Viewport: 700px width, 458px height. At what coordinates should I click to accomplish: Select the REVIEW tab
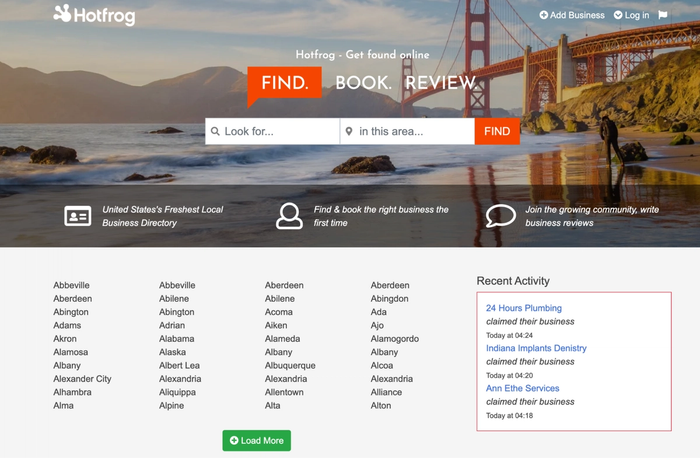[x=440, y=83]
